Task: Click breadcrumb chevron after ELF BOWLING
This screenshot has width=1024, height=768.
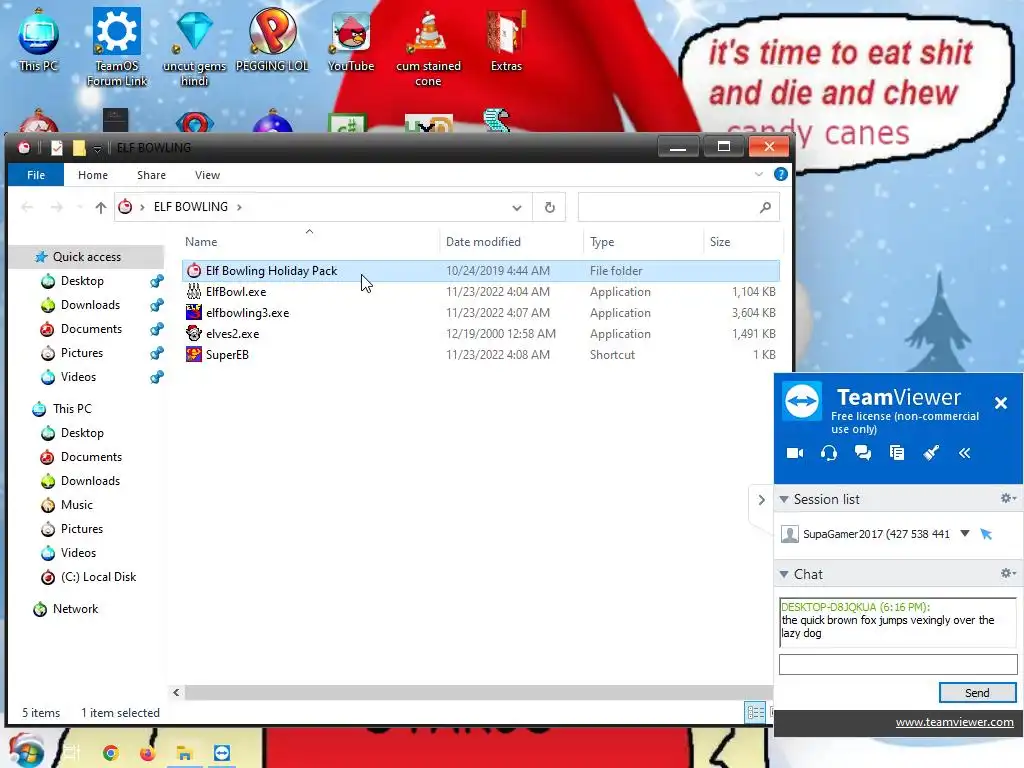Action: click(239, 207)
